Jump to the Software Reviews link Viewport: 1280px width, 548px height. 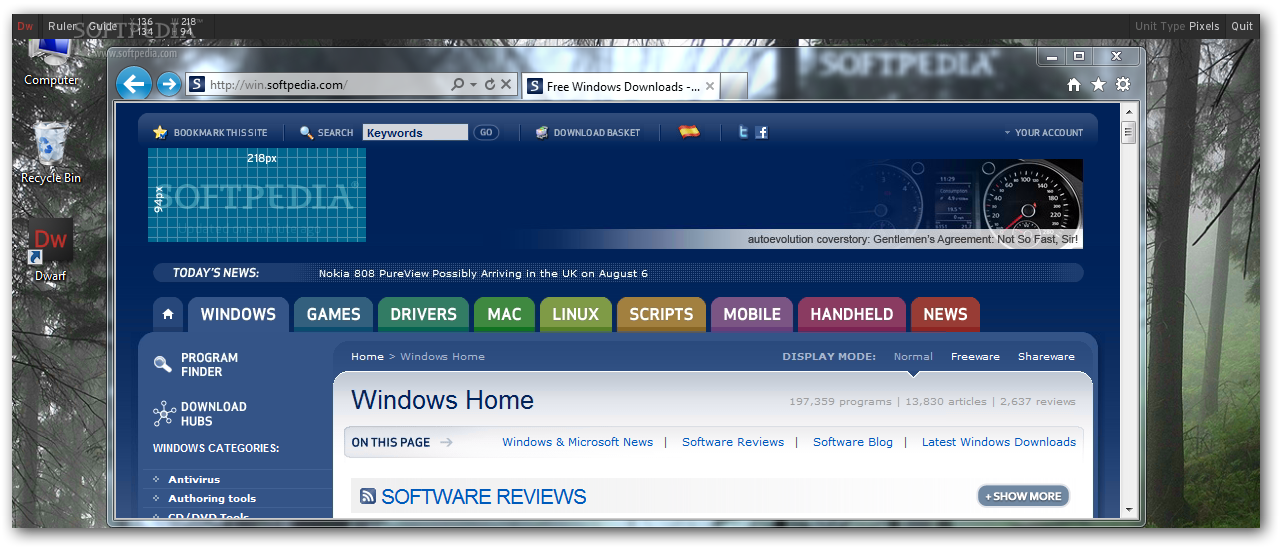tap(733, 442)
